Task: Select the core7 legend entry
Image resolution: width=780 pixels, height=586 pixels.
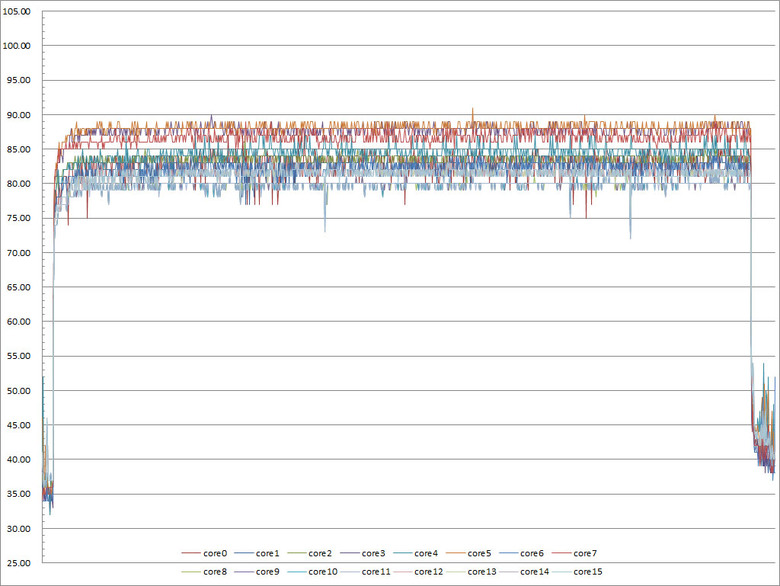Action: point(575,553)
